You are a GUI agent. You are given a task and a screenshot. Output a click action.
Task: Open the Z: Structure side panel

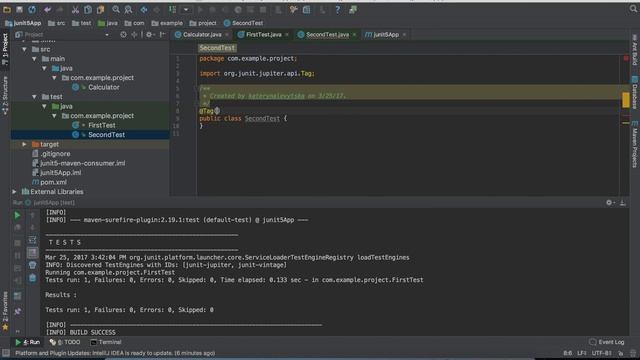pyautogui.click(x=5, y=96)
